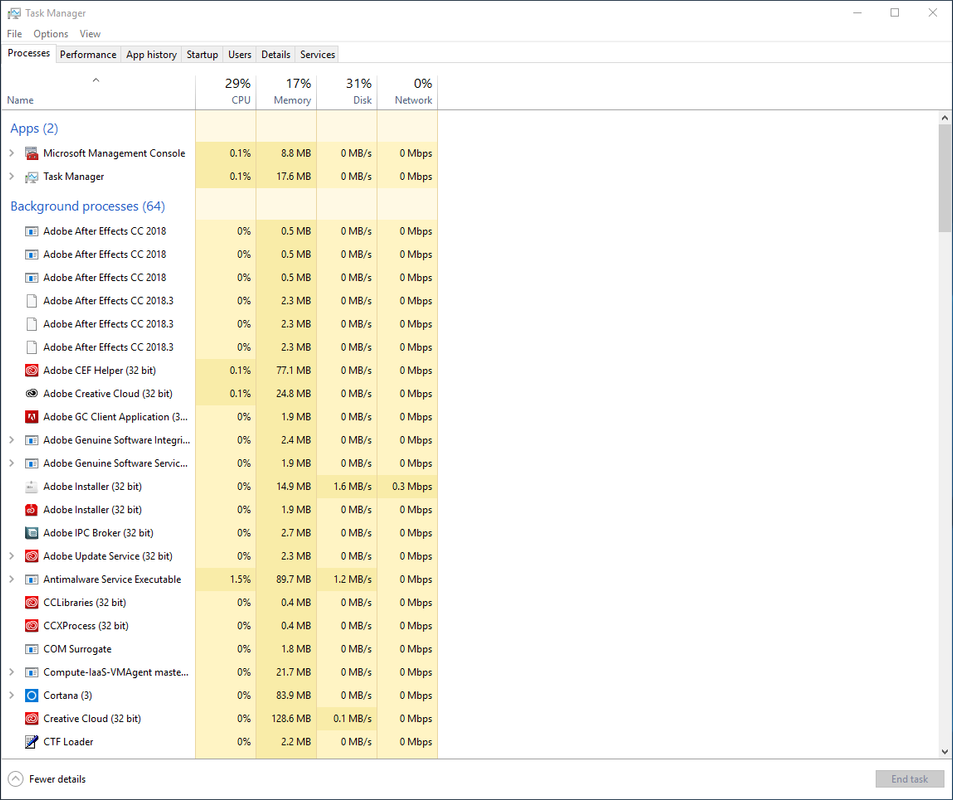This screenshot has width=953, height=800.
Task: Click the 21.7 MB memory value
Action: pos(294,672)
